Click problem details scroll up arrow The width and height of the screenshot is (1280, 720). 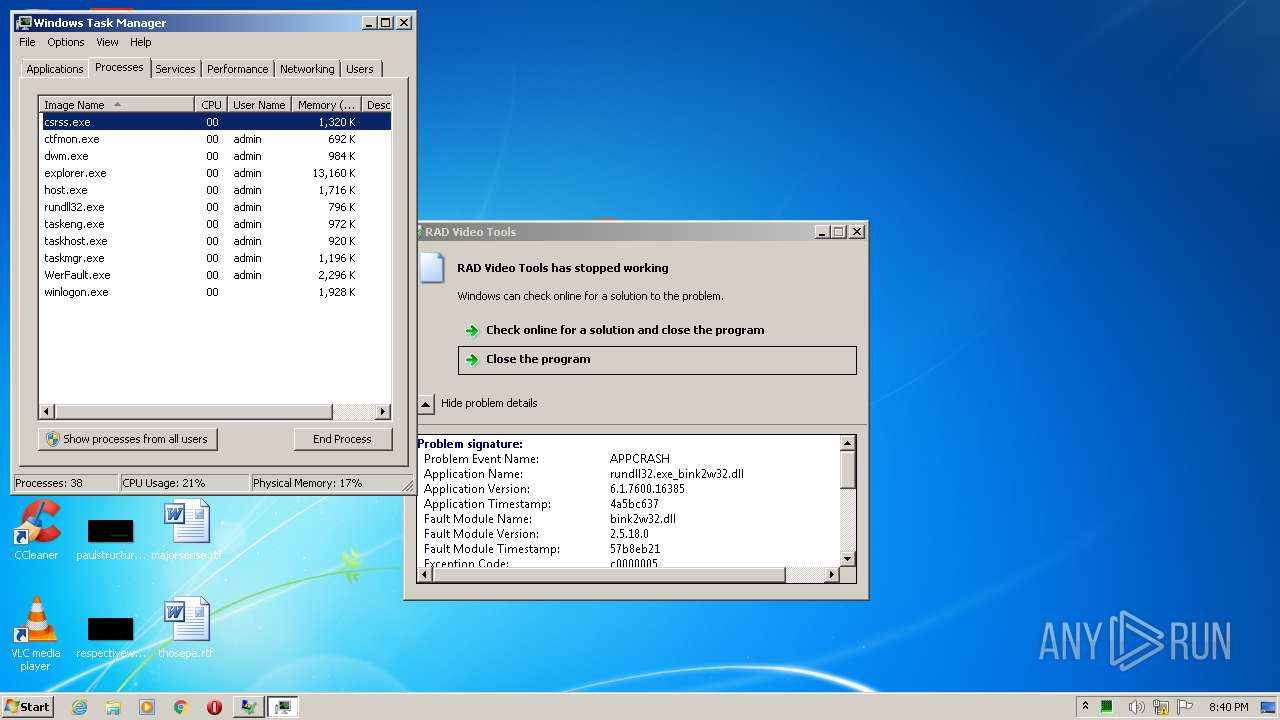pos(848,443)
